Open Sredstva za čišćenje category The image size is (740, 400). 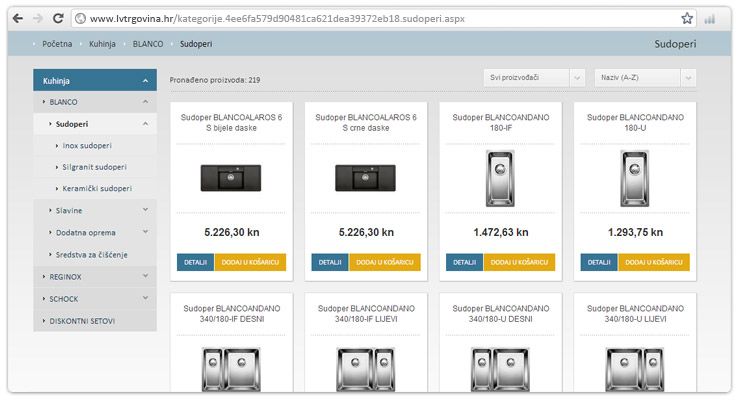(92, 255)
